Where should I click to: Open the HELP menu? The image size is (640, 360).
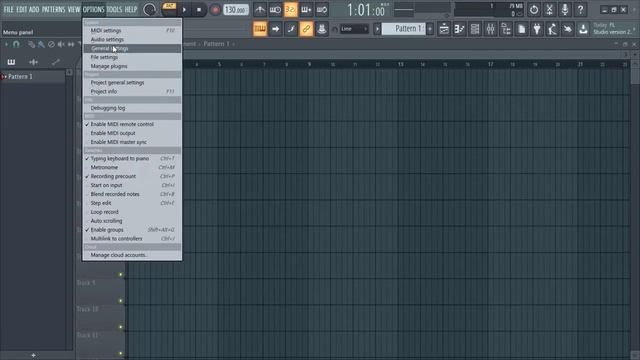131,9
